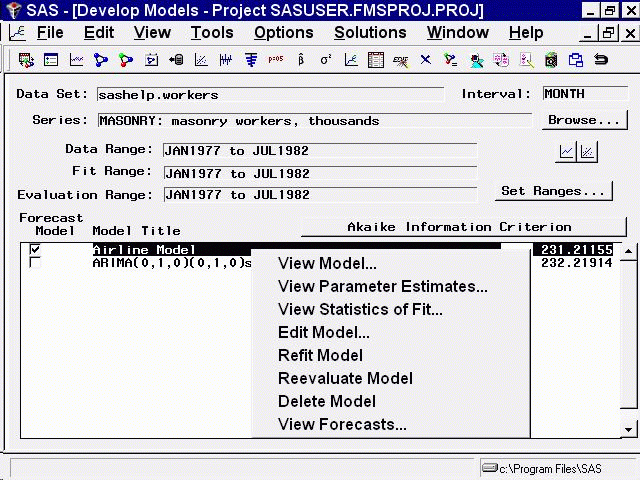Check the ARIMA(0,1,0)(0,1,0)s forecast model checkbox
640x480 pixels.
click(36, 263)
